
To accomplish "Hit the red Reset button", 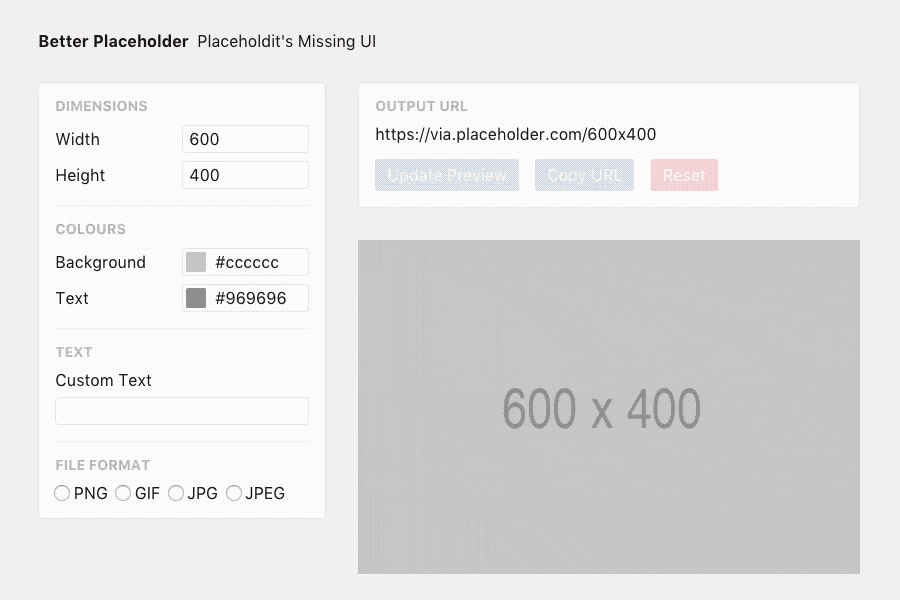I will 684,175.
